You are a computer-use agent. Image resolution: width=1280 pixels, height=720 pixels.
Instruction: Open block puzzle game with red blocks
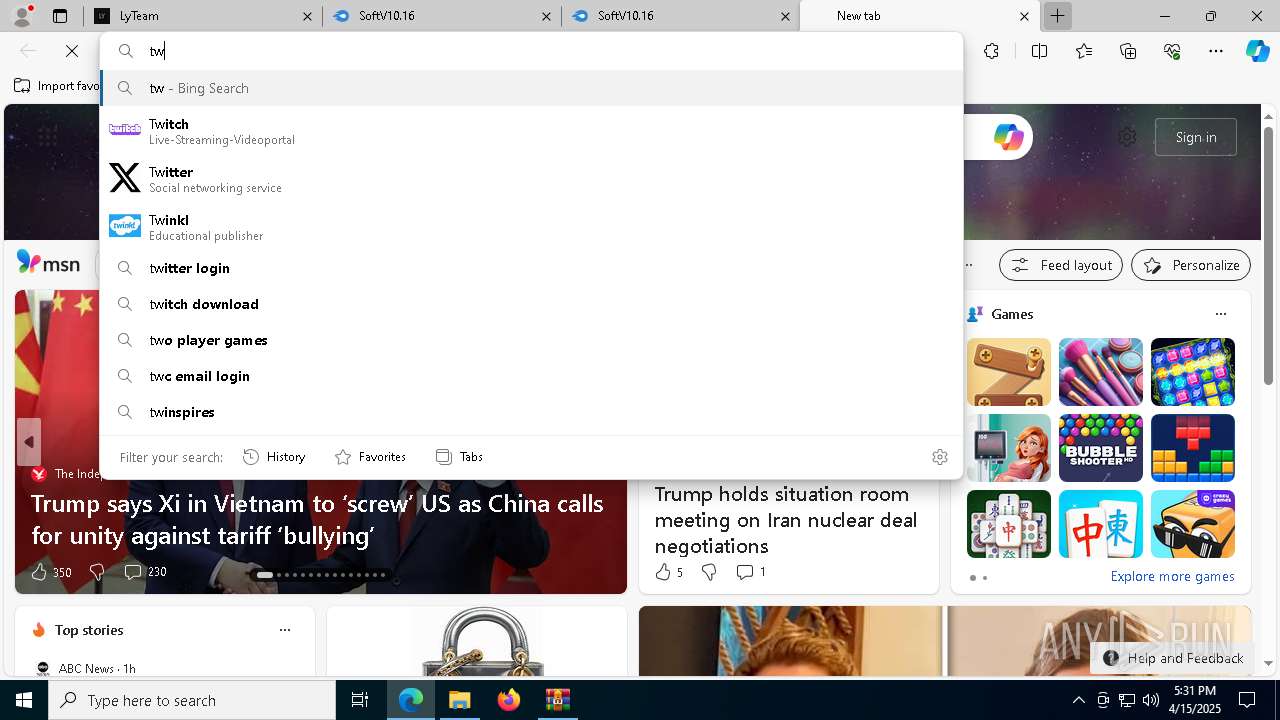[1193, 448]
